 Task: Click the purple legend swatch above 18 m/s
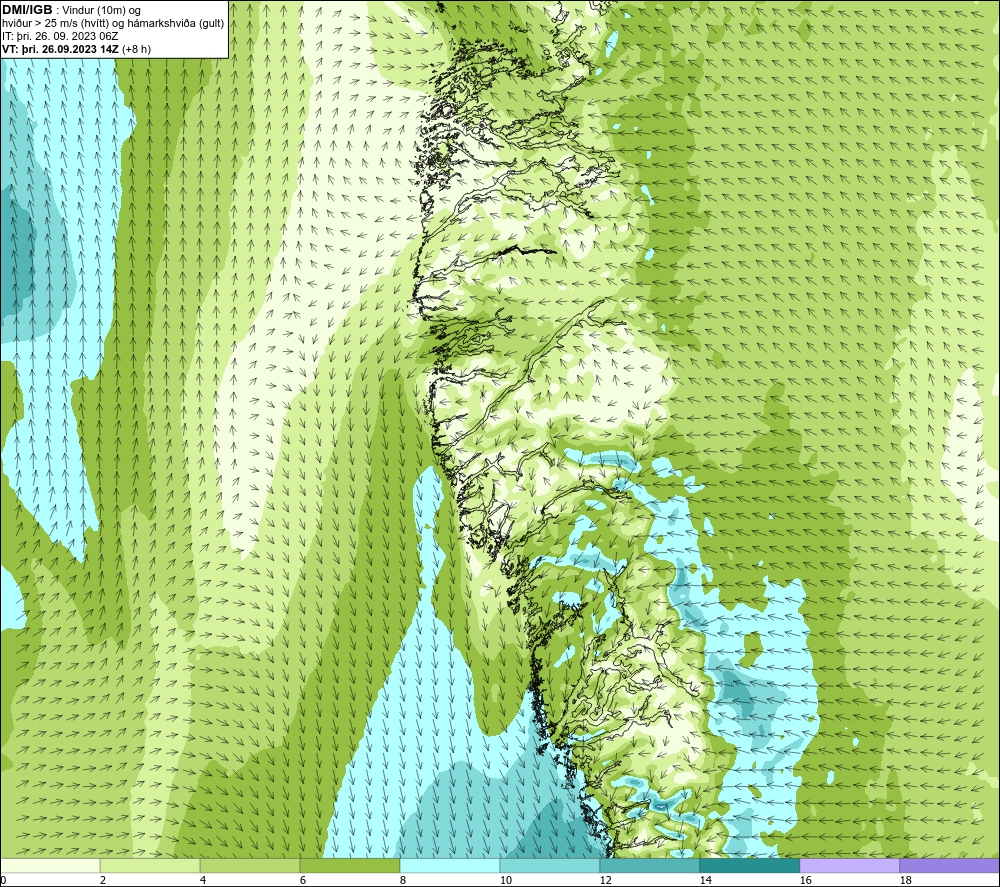(x=950, y=865)
